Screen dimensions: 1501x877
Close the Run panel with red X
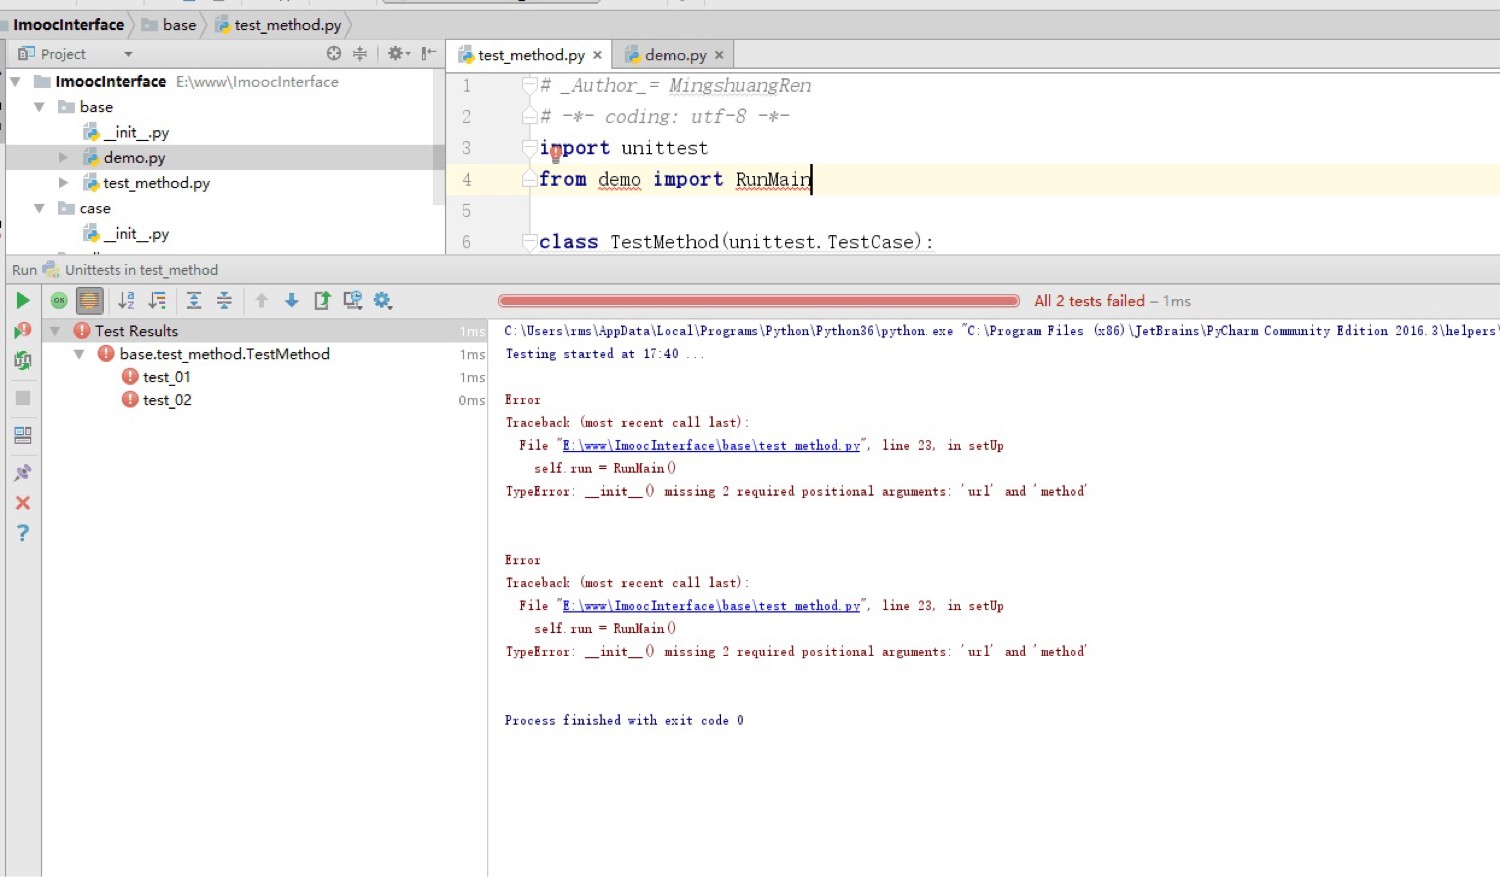tap(22, 503)
